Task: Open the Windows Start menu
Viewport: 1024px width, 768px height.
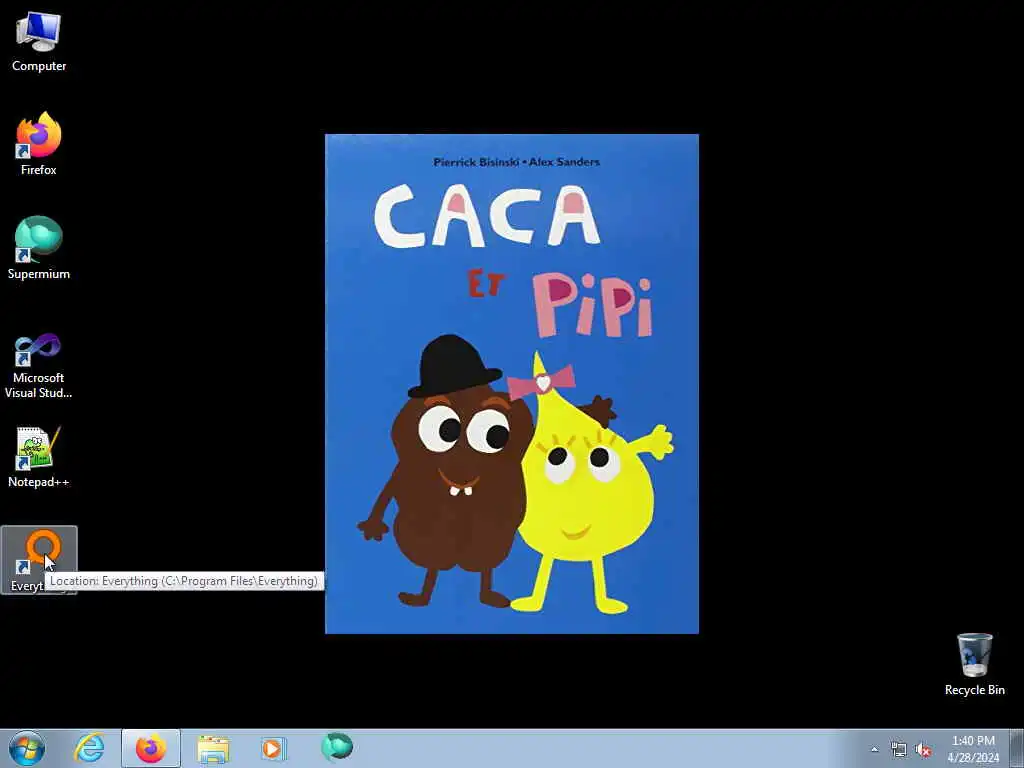Action: tap(27, 748)
